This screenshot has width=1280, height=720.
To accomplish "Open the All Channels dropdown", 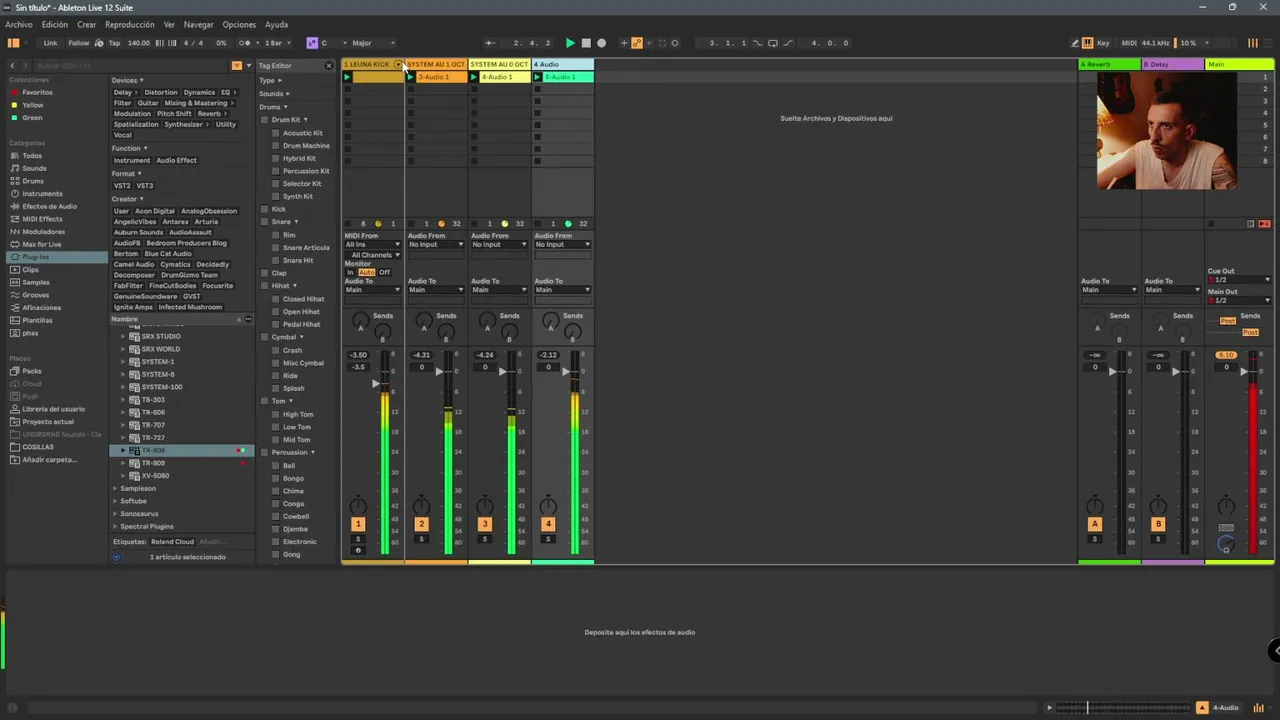I will point(372,255).
